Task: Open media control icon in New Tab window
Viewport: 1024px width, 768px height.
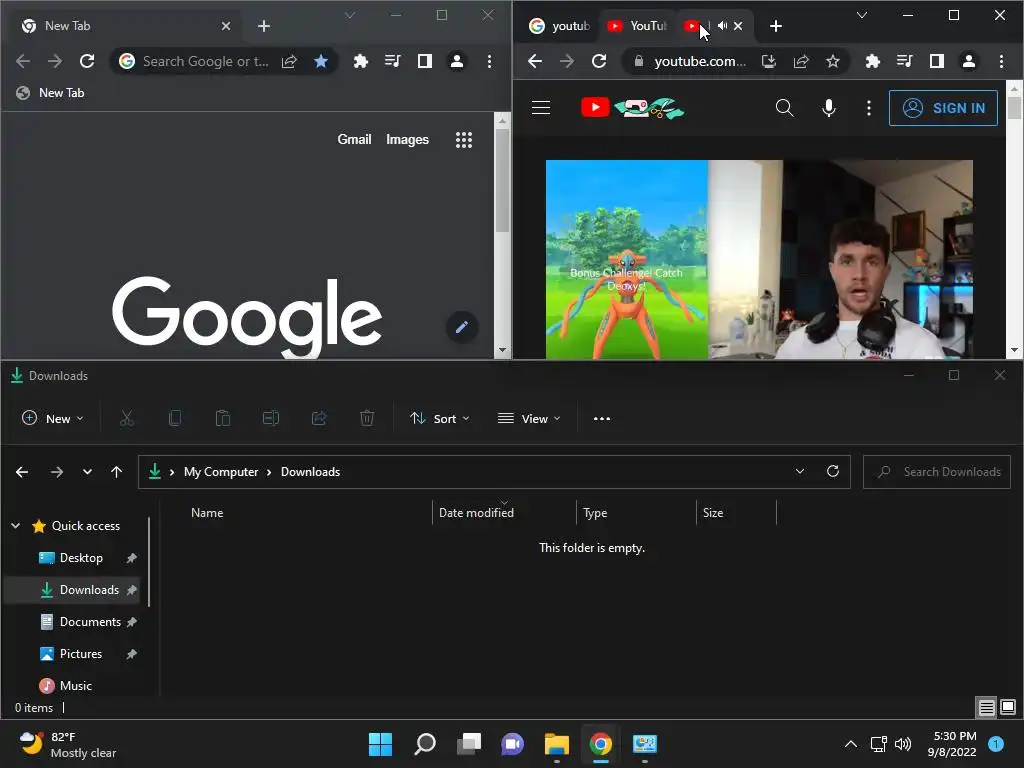Action: [392, 61]
